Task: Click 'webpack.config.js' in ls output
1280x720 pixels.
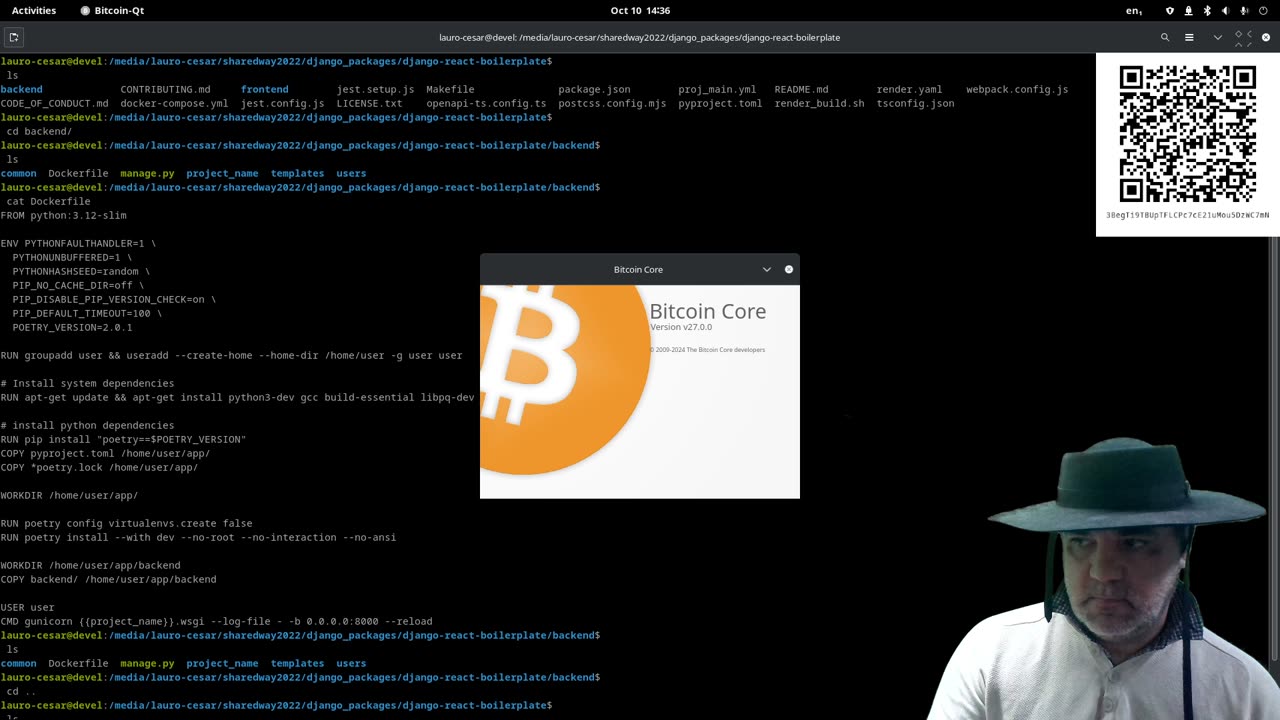Action: pos(1017,89)
